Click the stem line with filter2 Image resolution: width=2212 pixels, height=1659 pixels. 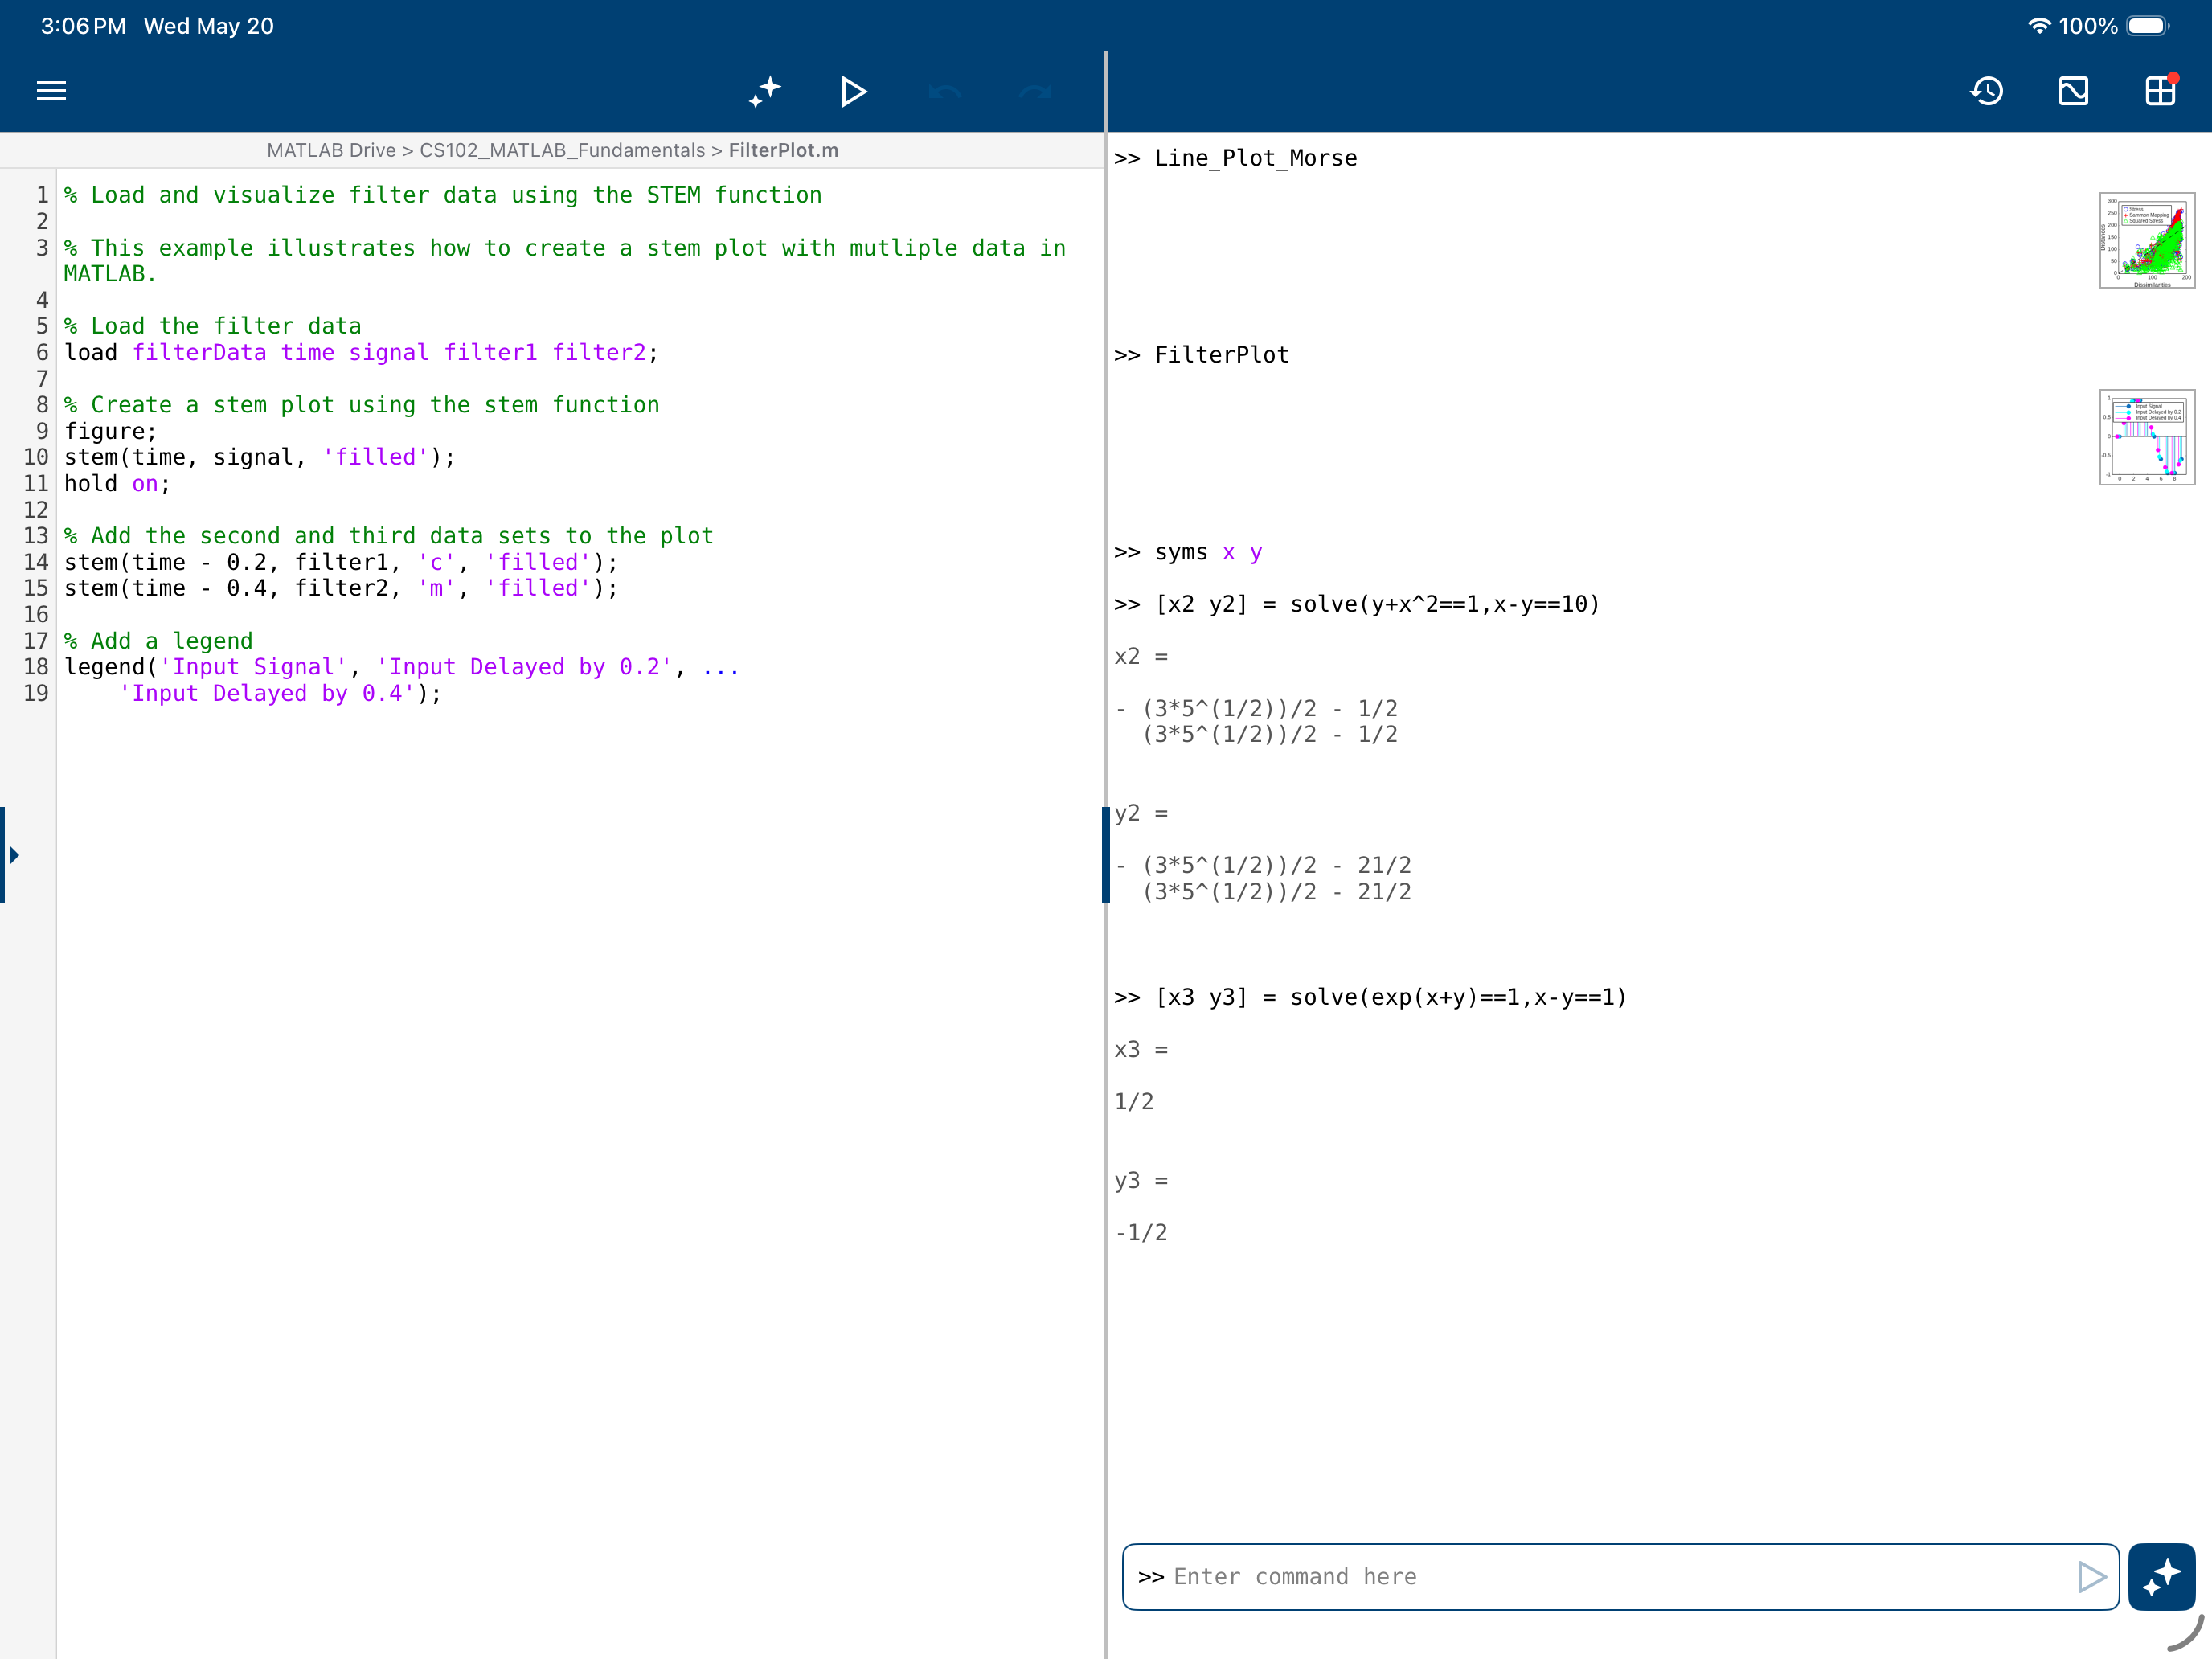pyautogui.click(x=341, y=588)
